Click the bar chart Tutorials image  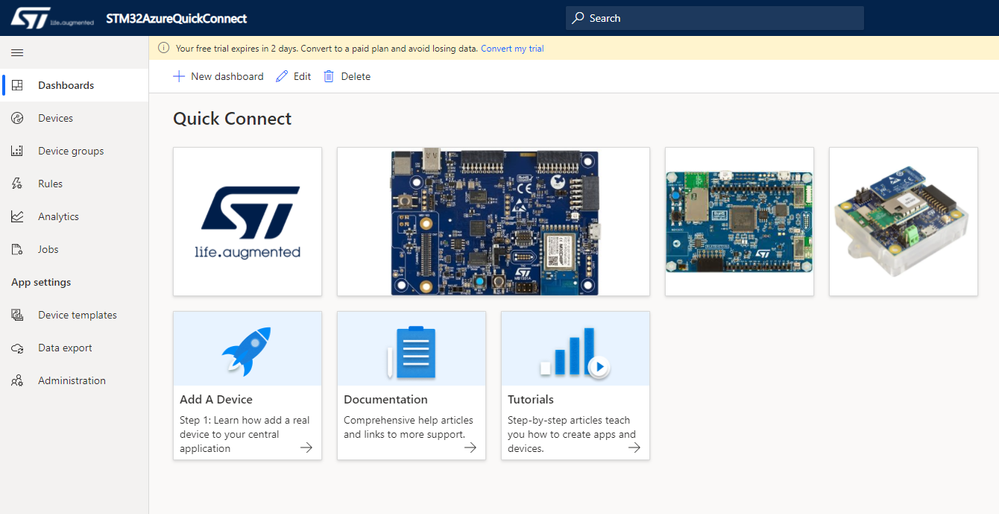[575, 353]
